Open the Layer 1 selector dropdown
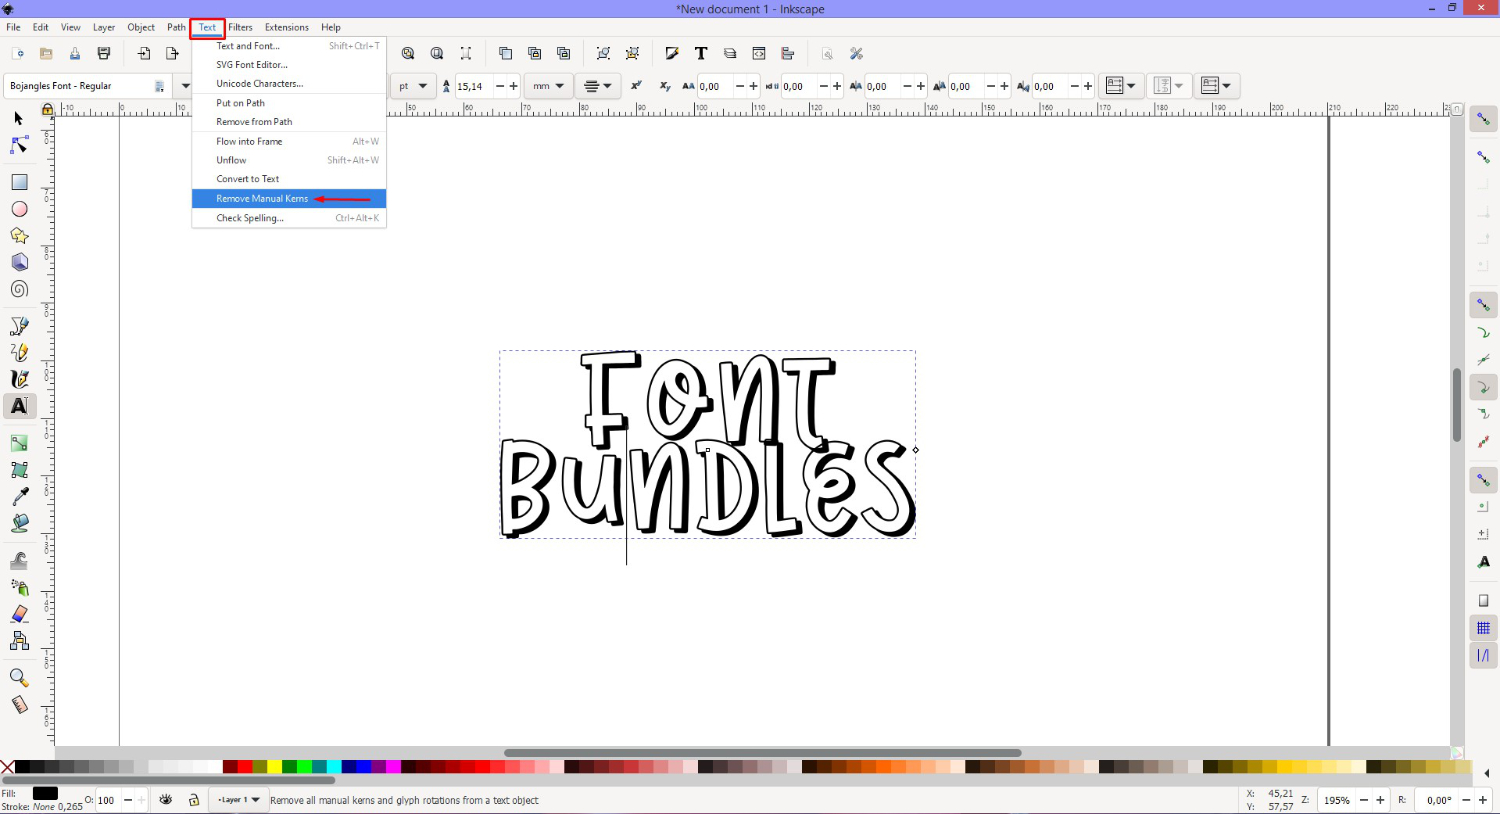 pyautogui.click(x=238, y=800)
